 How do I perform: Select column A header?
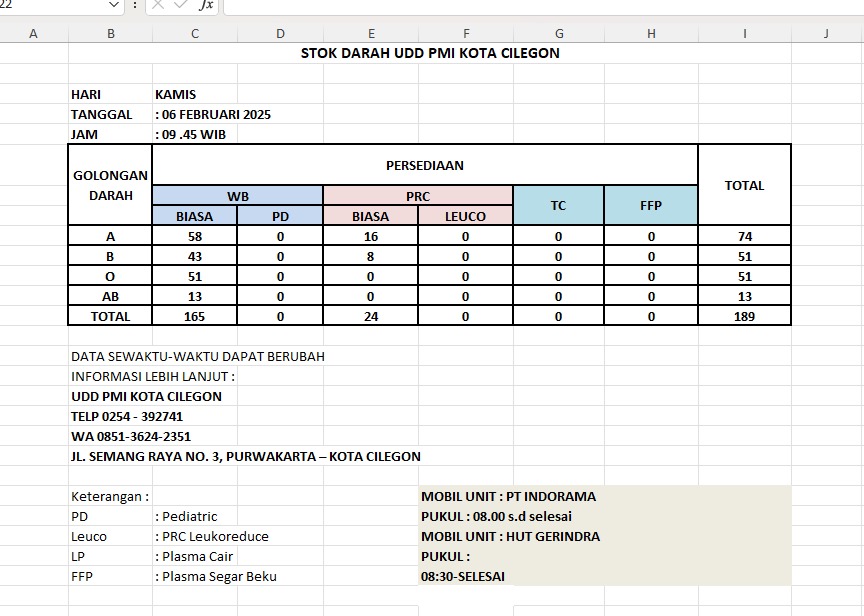34,33
